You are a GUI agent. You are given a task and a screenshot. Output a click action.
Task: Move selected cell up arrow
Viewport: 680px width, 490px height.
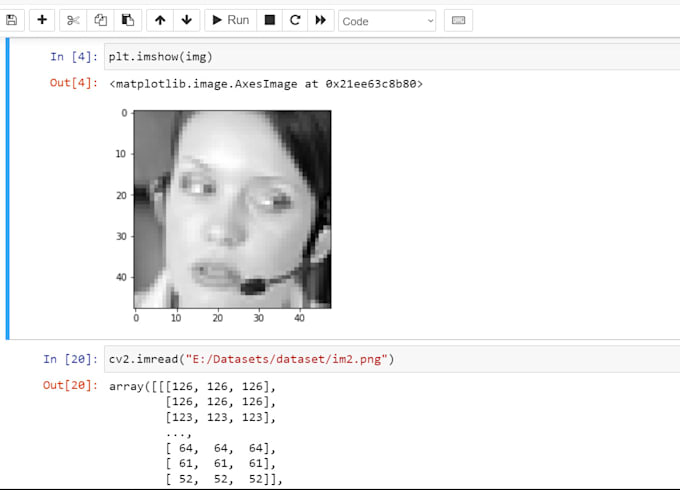(x=160, y=20)
